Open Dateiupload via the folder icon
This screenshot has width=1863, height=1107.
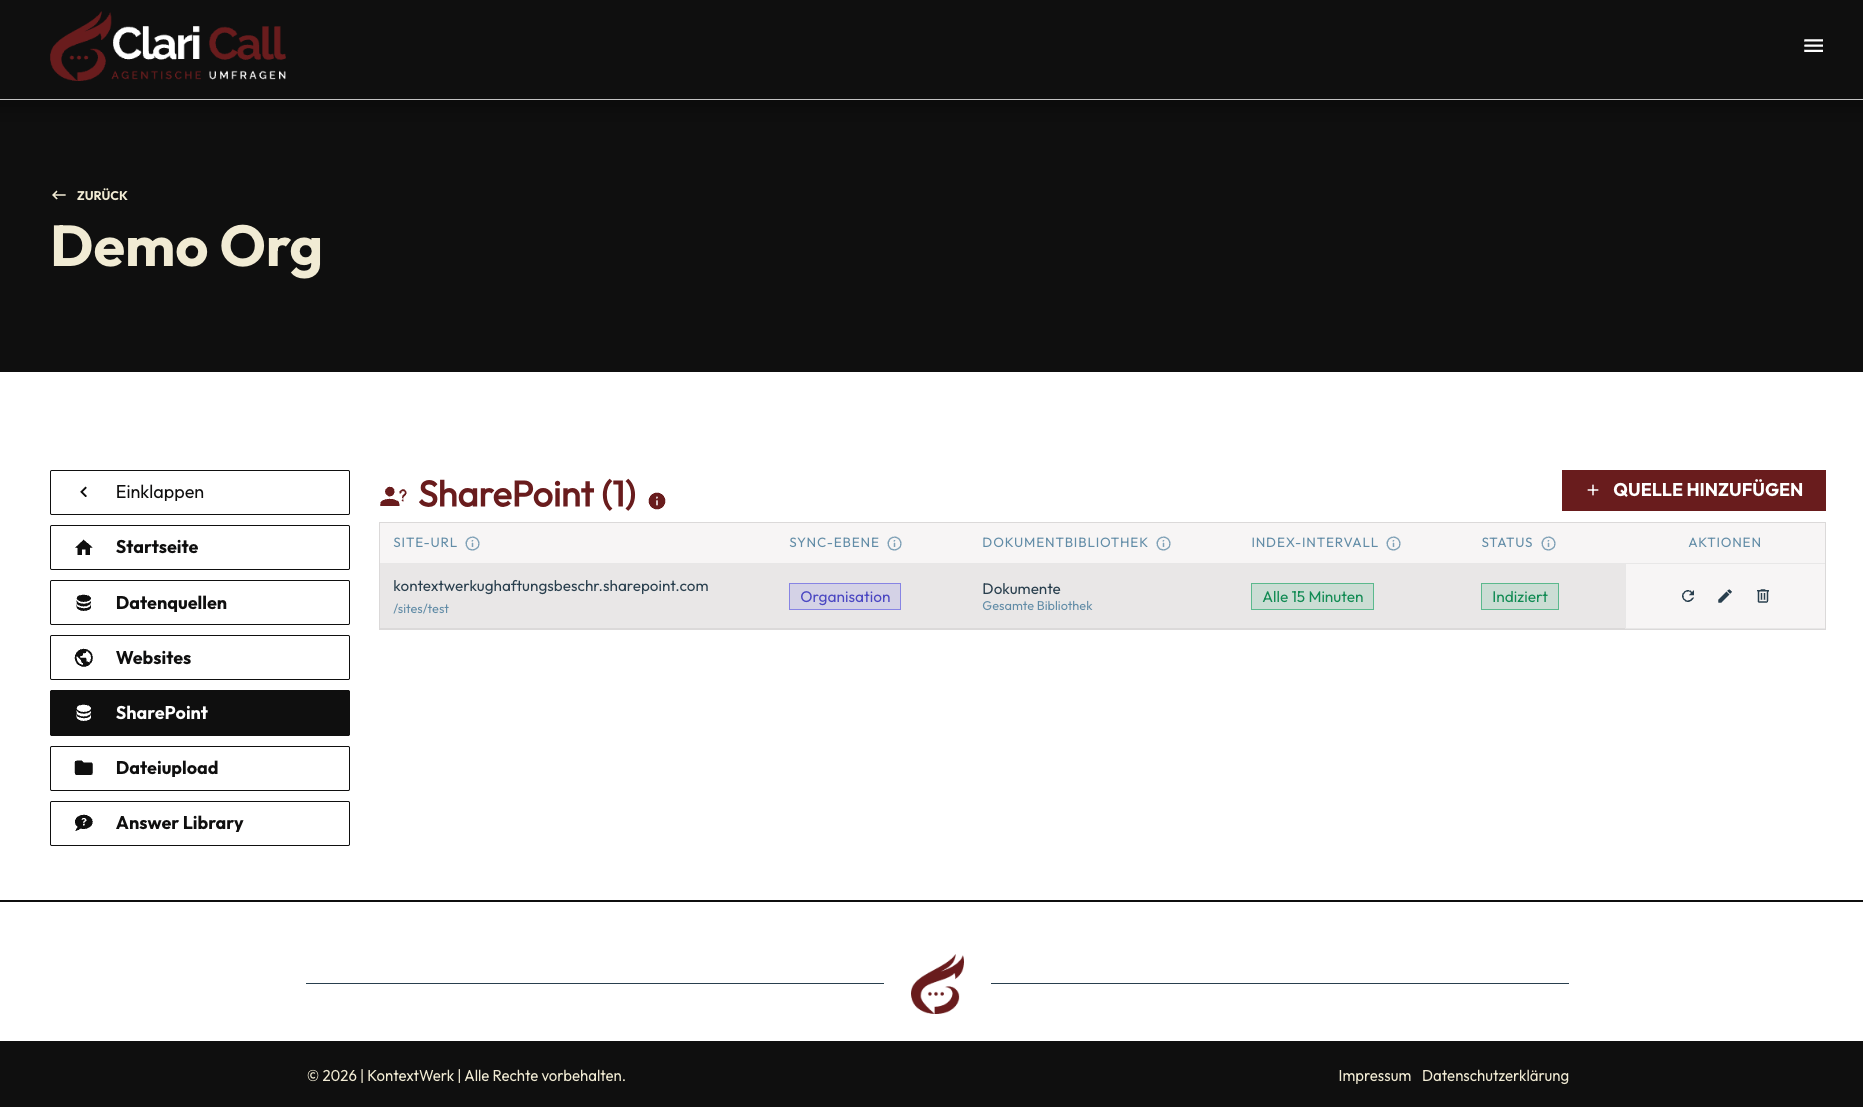coord(84,768)
